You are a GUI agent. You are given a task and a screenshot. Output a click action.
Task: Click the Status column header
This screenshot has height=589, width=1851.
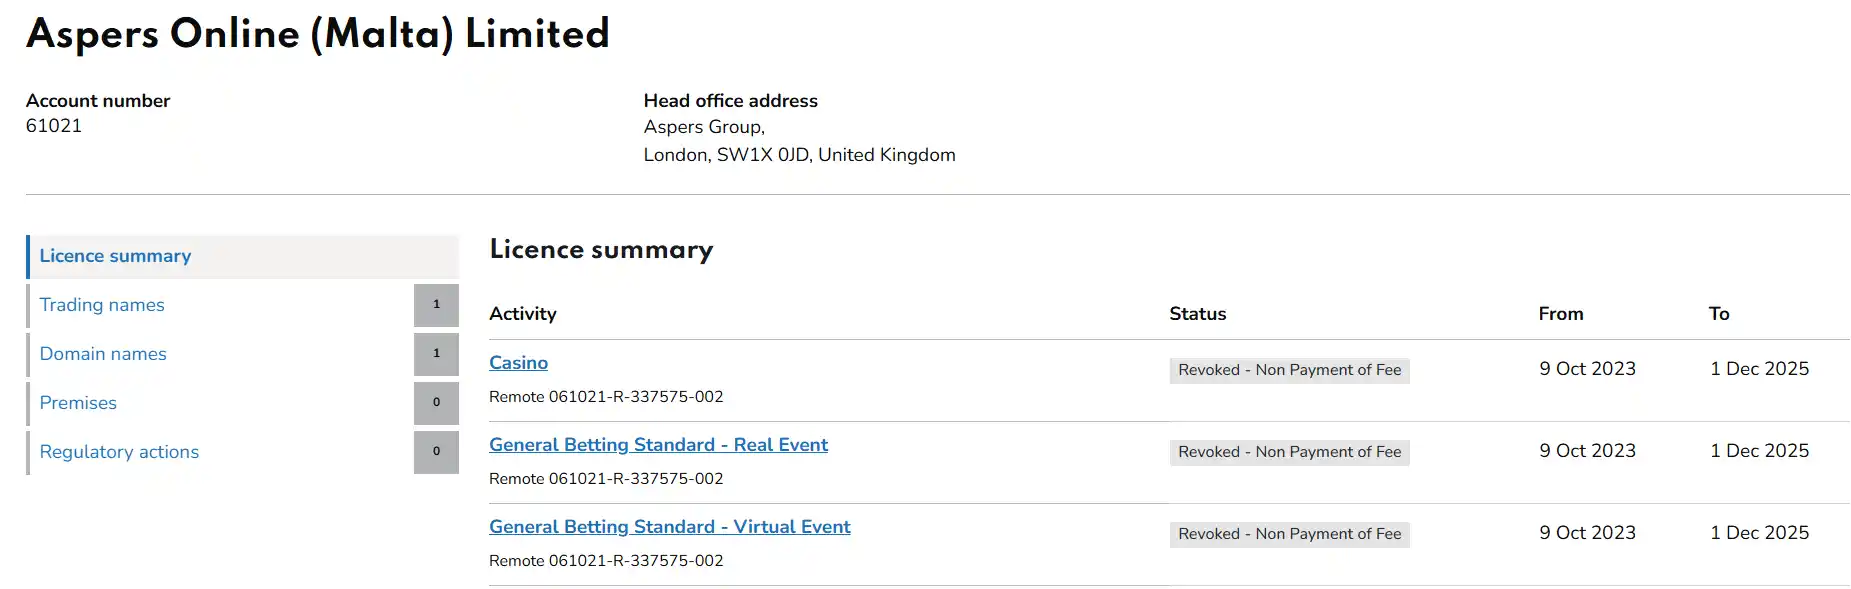coord(1198,314)
